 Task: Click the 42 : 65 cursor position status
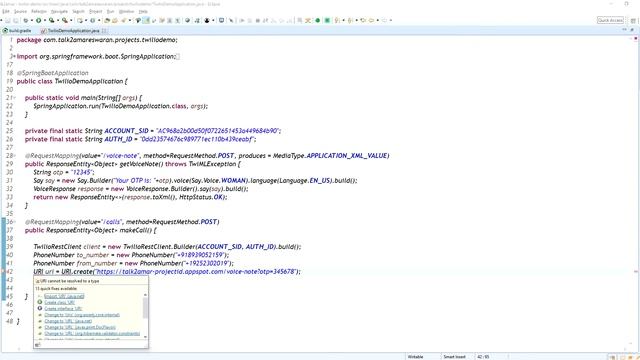point(483,357)
